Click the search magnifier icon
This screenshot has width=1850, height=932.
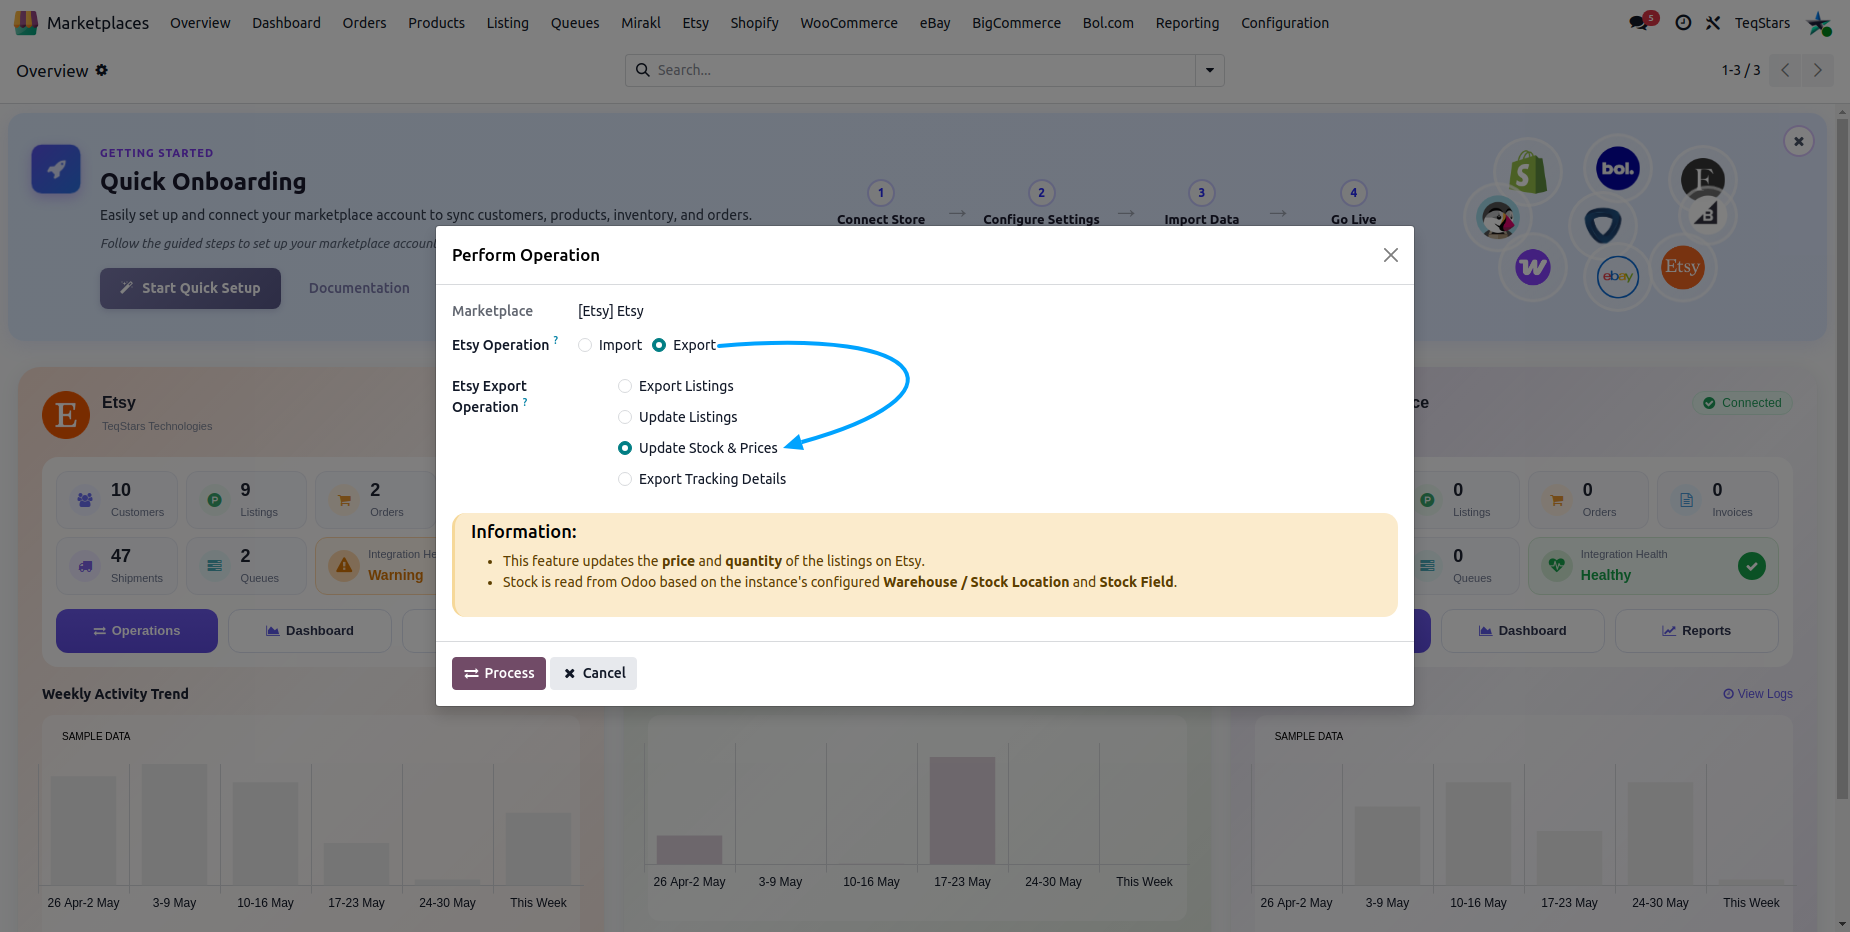(x=643, y=70)
